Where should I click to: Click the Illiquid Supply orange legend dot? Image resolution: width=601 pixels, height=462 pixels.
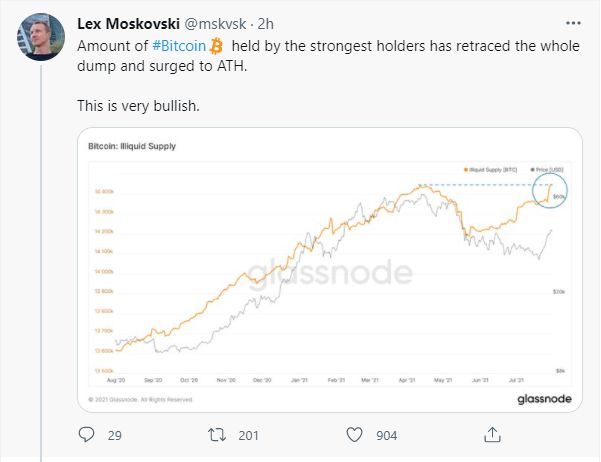(x=466, y=170)
